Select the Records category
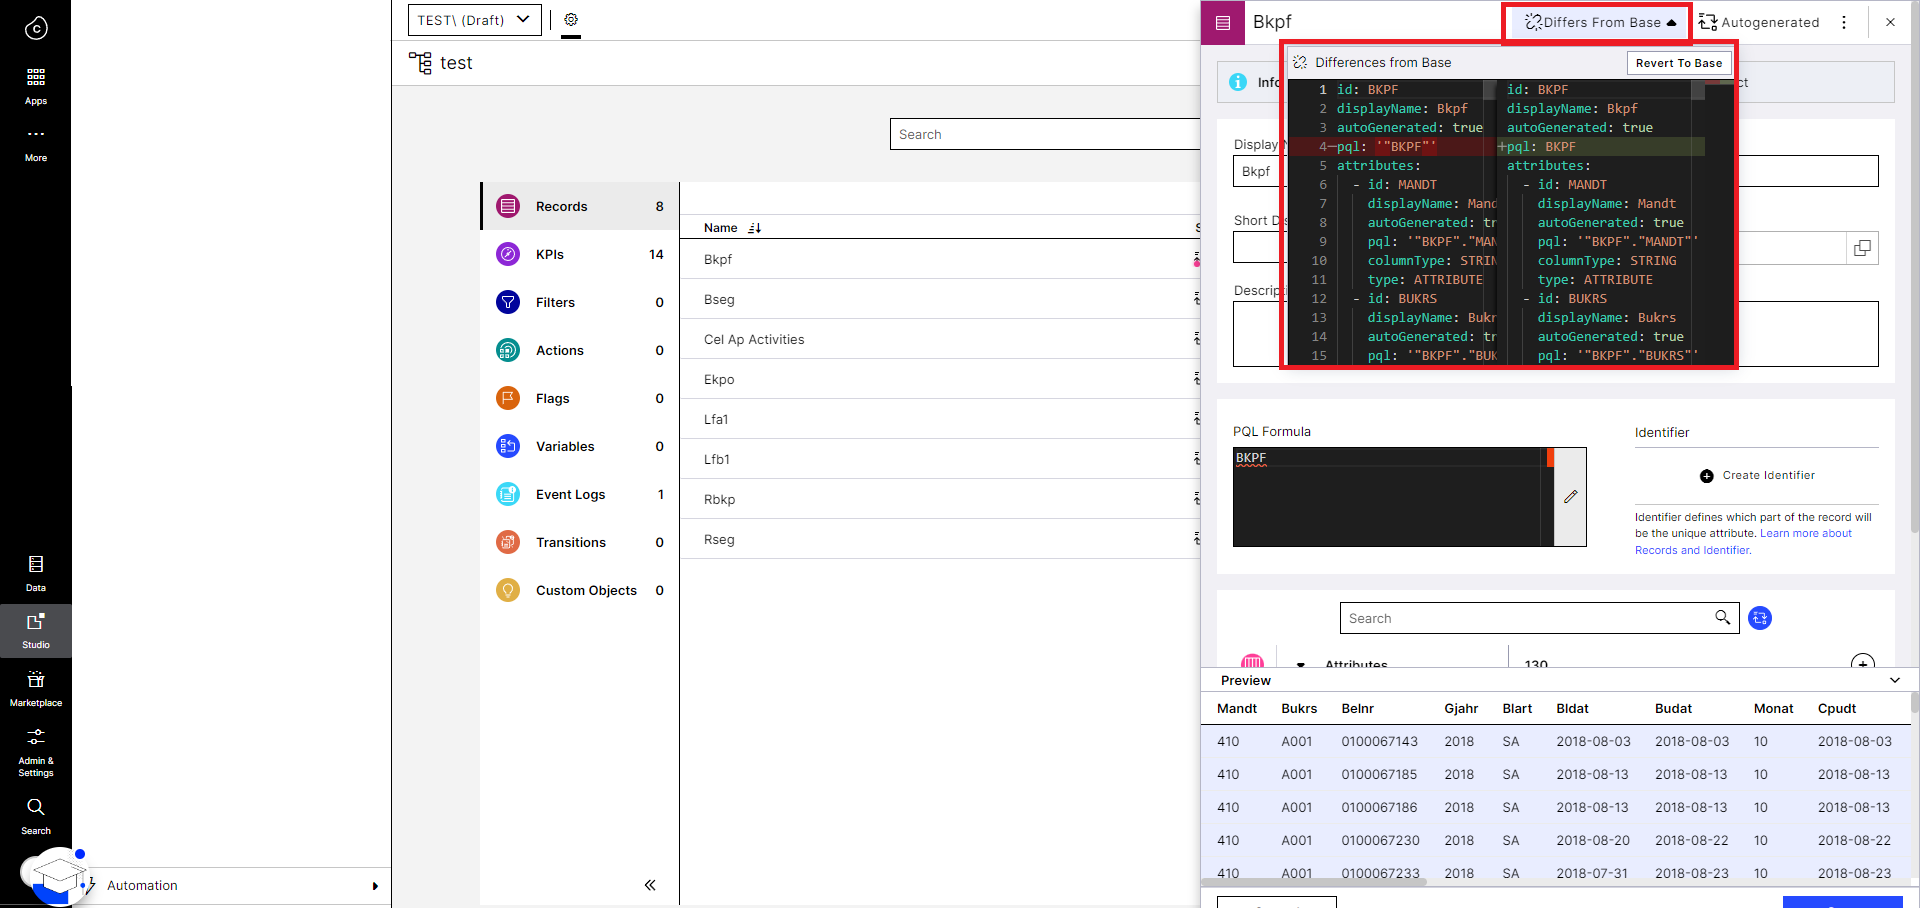Image resolution: width=1920 pixels, height=908 pixels. tap(580, 206)
